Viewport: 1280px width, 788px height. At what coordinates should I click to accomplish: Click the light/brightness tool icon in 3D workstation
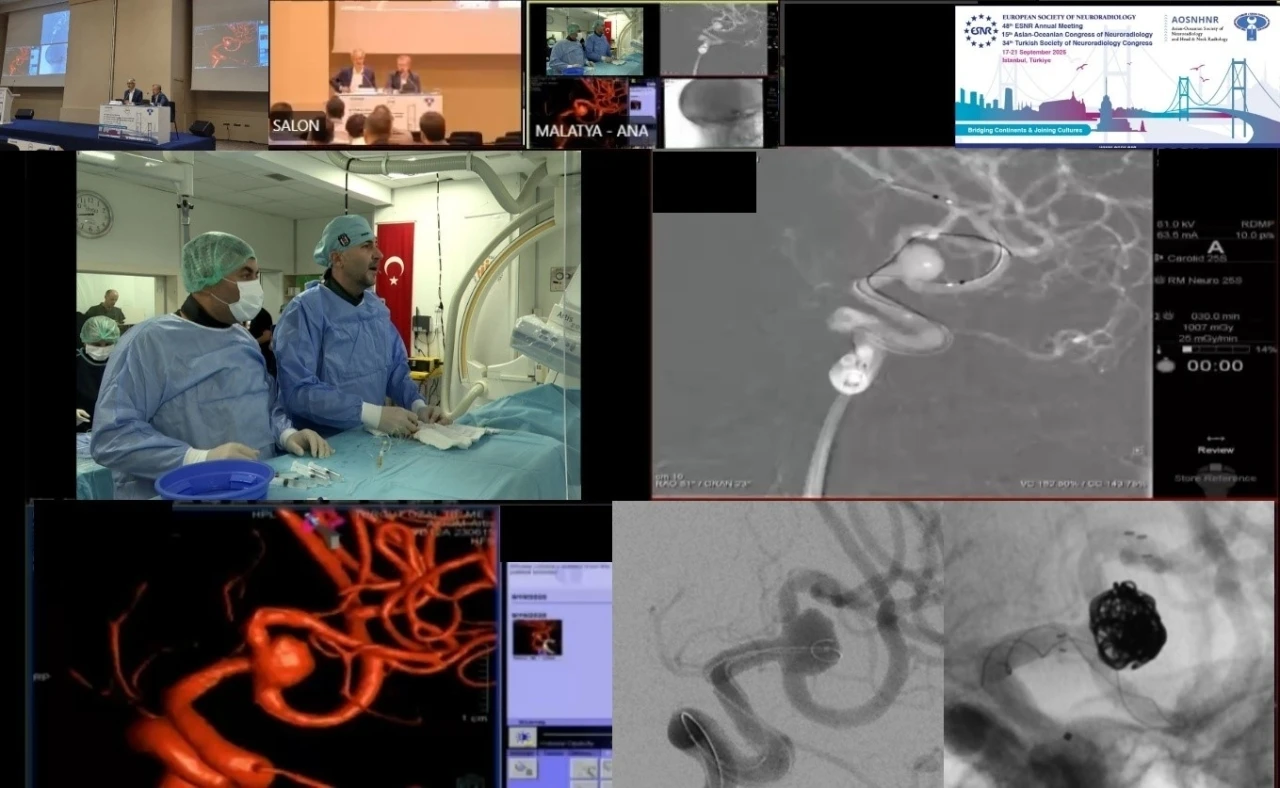pos(522,737)
